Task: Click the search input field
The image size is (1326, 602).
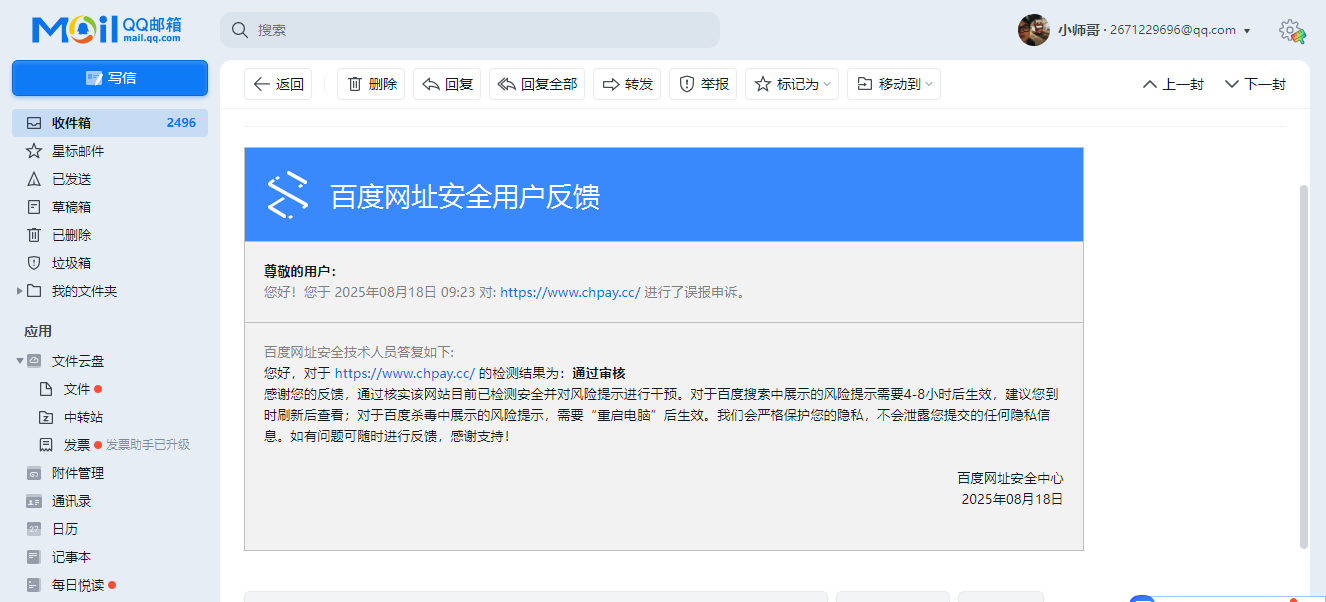Action: [x=470, y=30]
